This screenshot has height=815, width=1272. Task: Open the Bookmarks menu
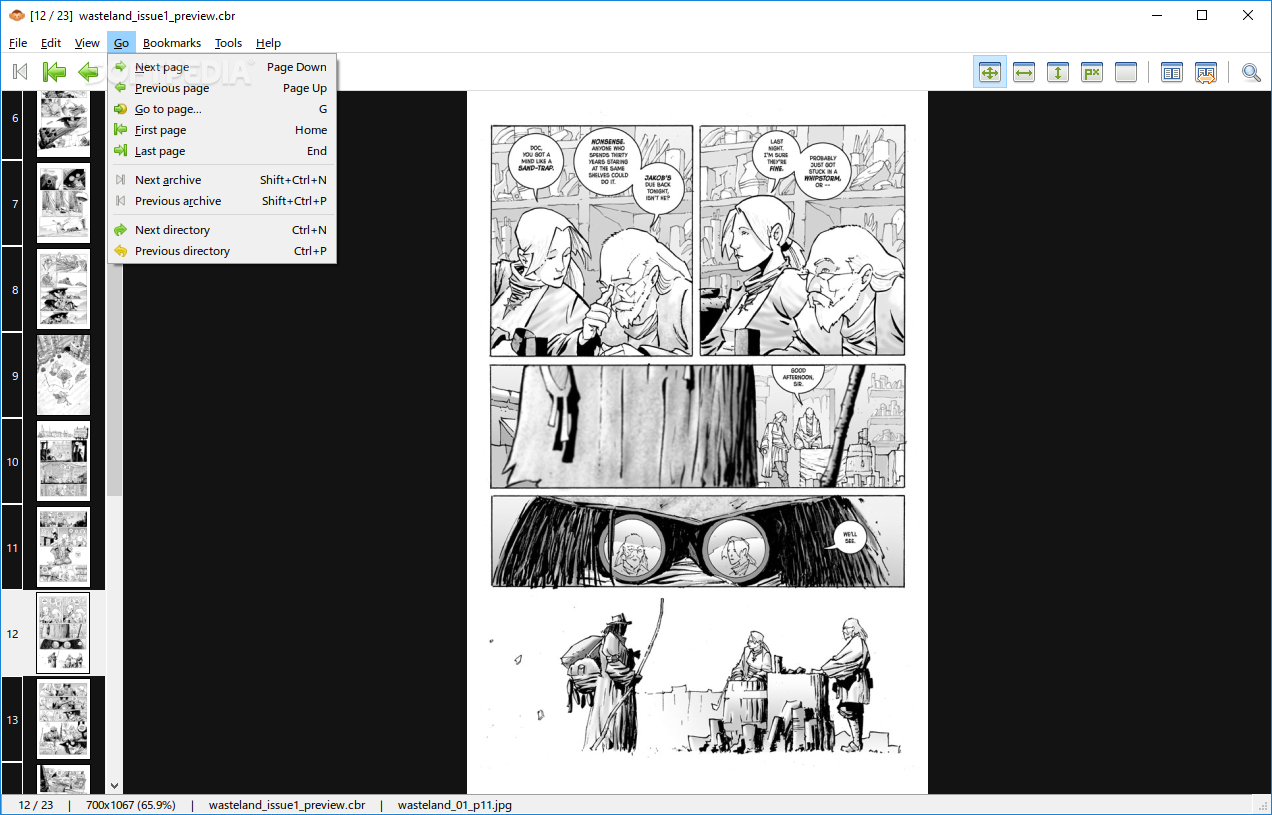[172, 43]
